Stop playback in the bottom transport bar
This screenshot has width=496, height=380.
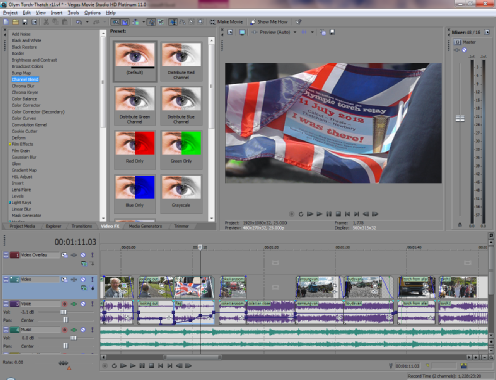(151, 366)
